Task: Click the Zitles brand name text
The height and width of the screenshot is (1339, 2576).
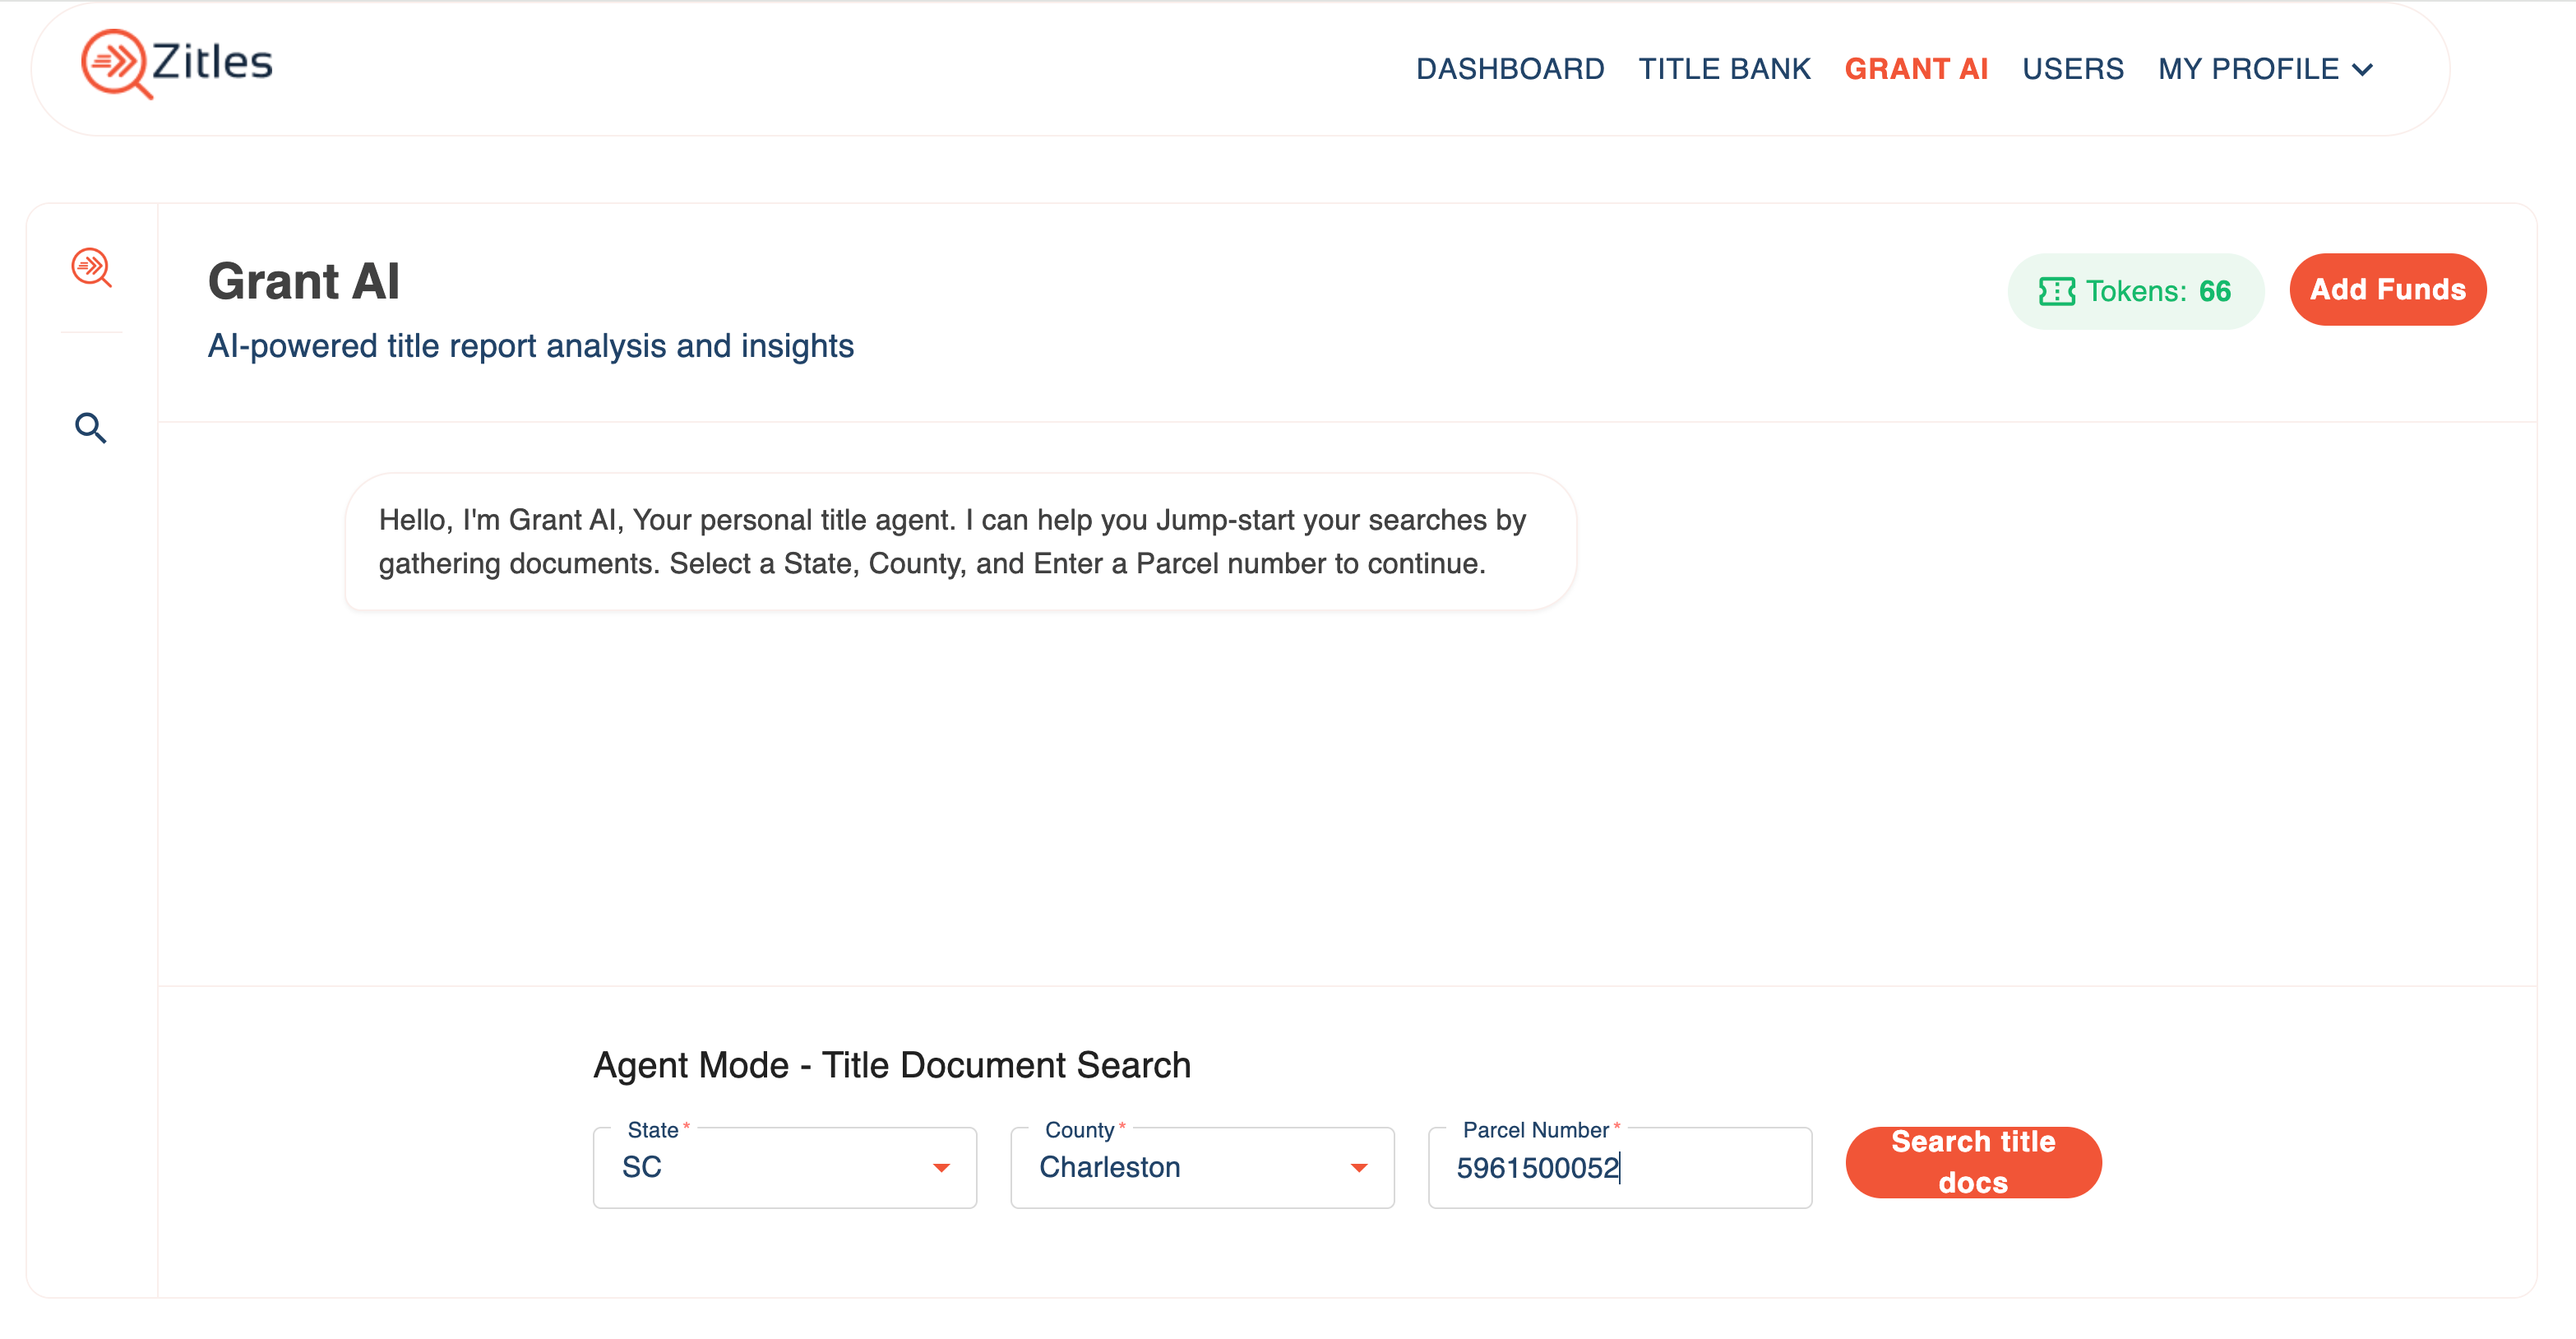Action: coord(212,62)
